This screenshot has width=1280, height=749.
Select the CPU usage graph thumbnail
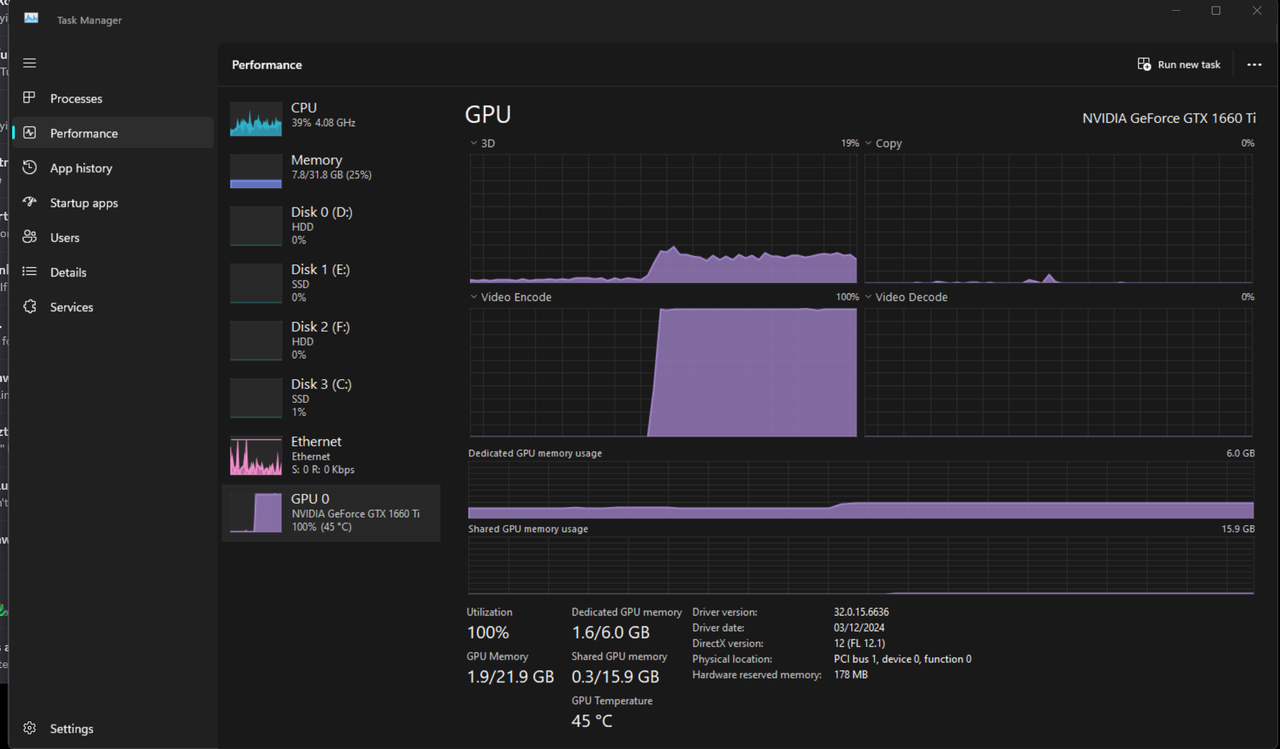pos(256,118)
